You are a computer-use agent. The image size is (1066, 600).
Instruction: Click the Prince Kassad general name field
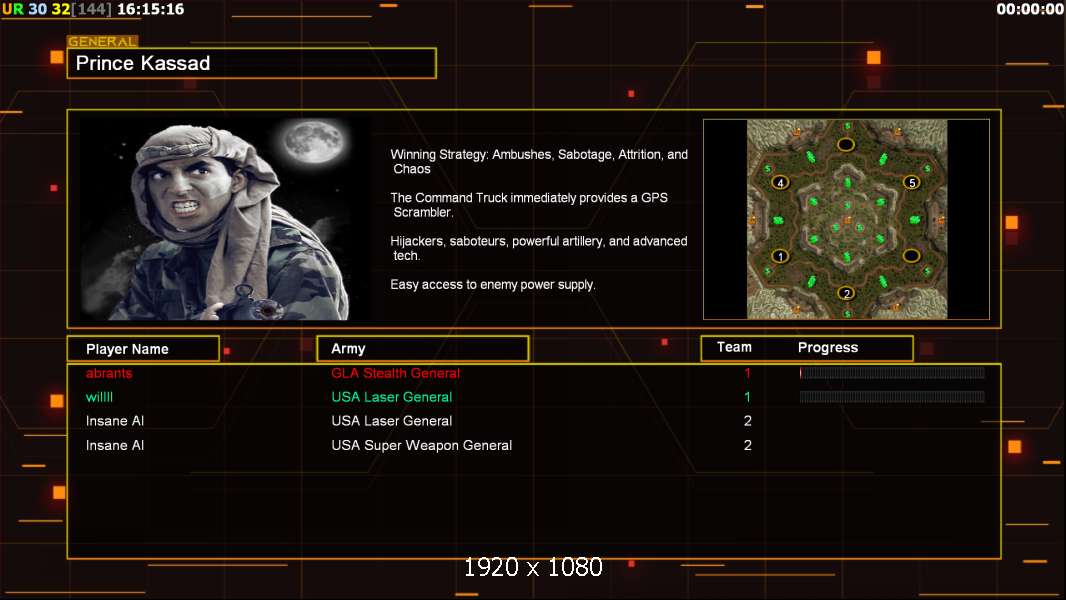point(252,63)
